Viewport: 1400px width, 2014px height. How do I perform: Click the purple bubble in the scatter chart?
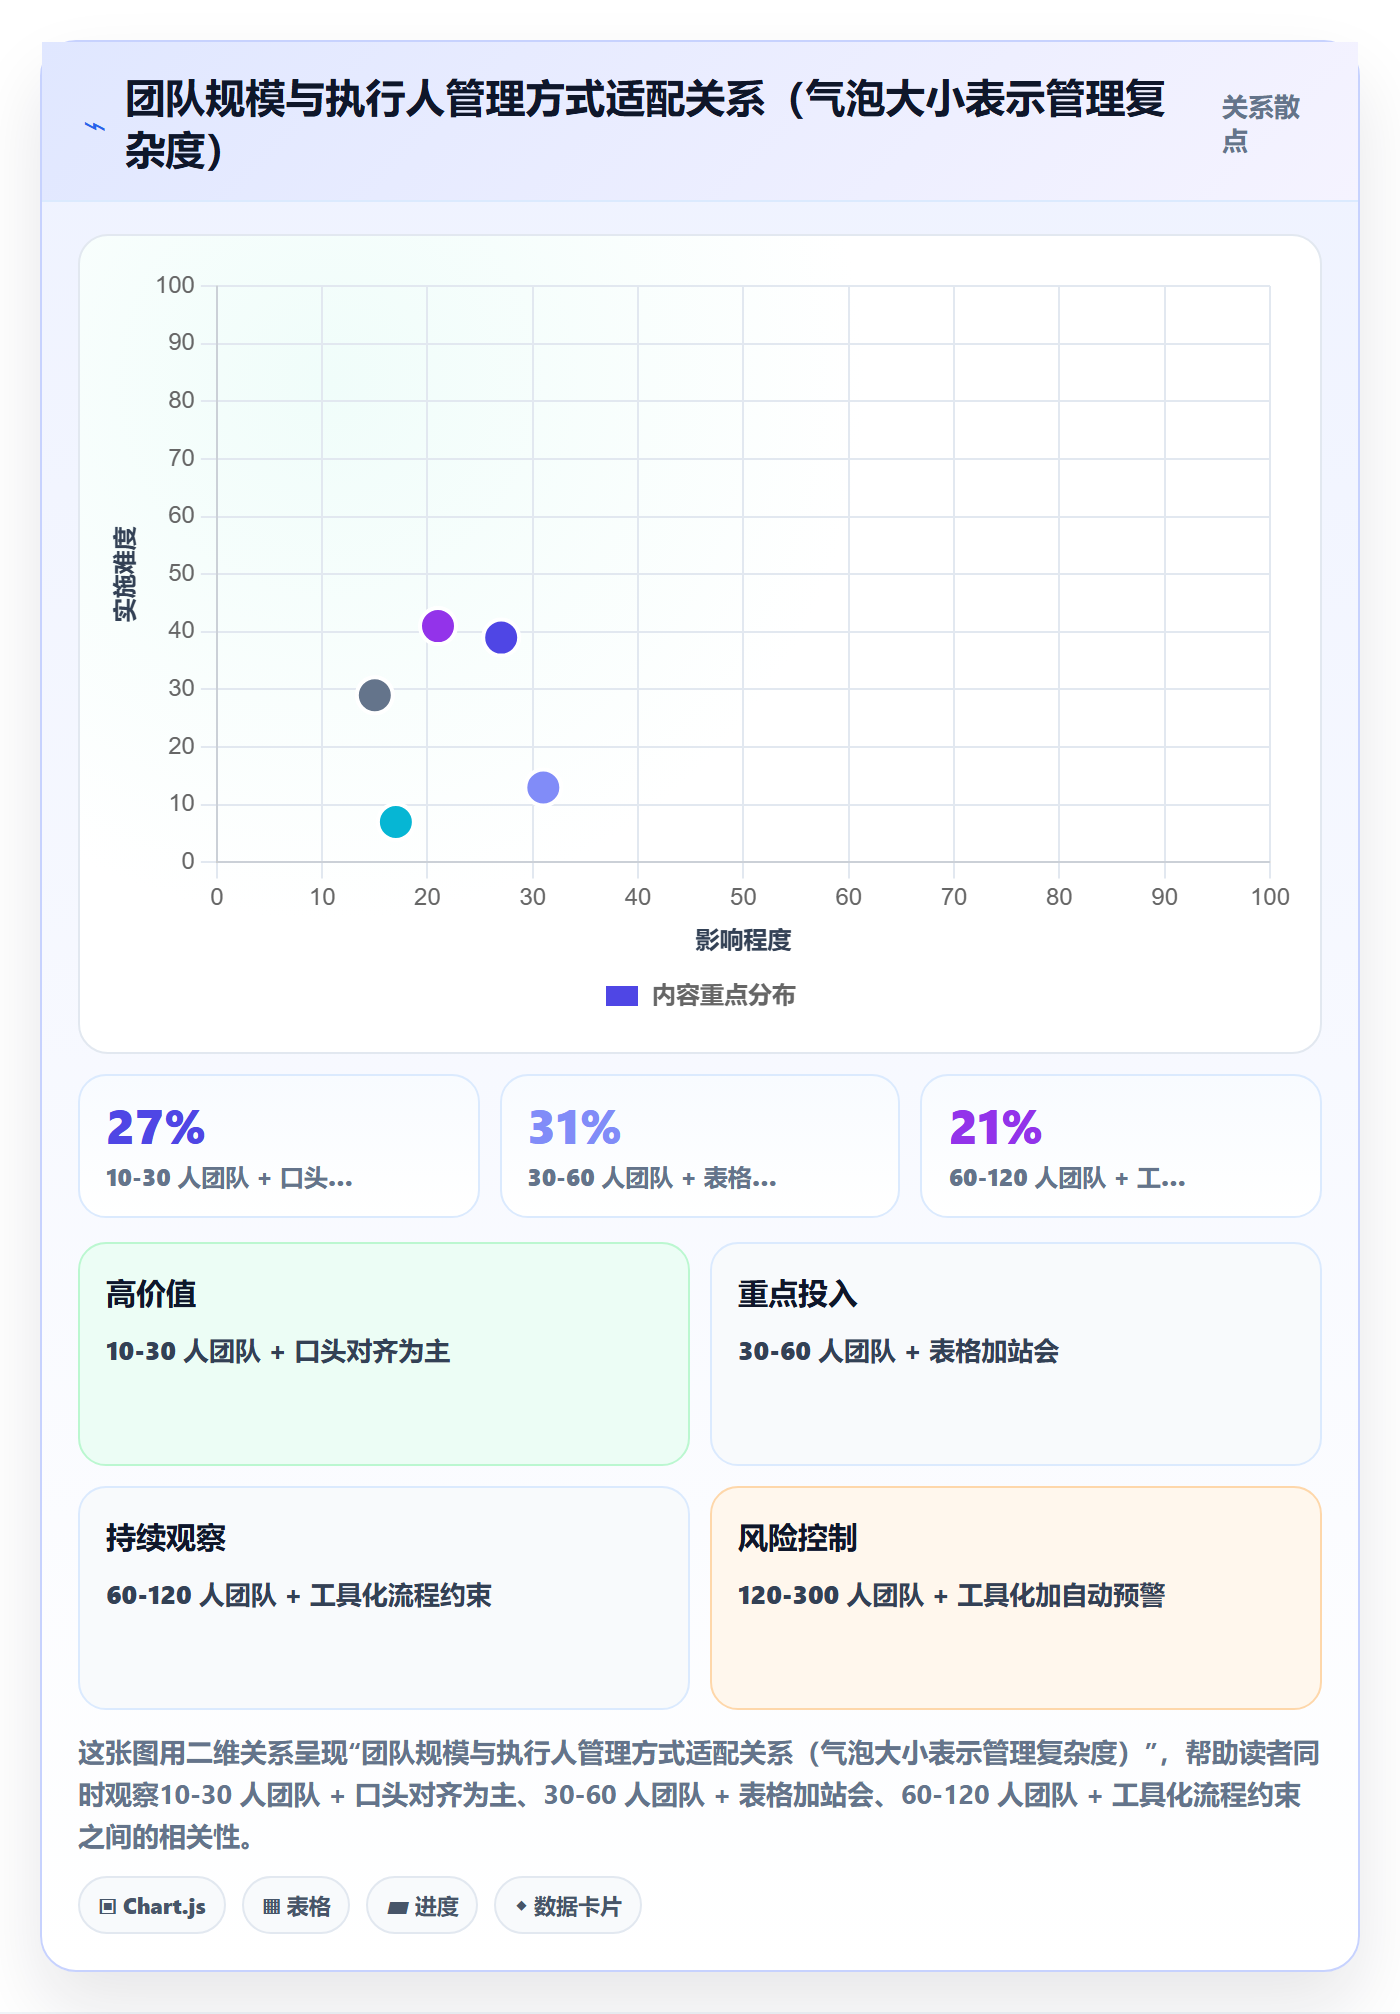[x=438, y=626]
